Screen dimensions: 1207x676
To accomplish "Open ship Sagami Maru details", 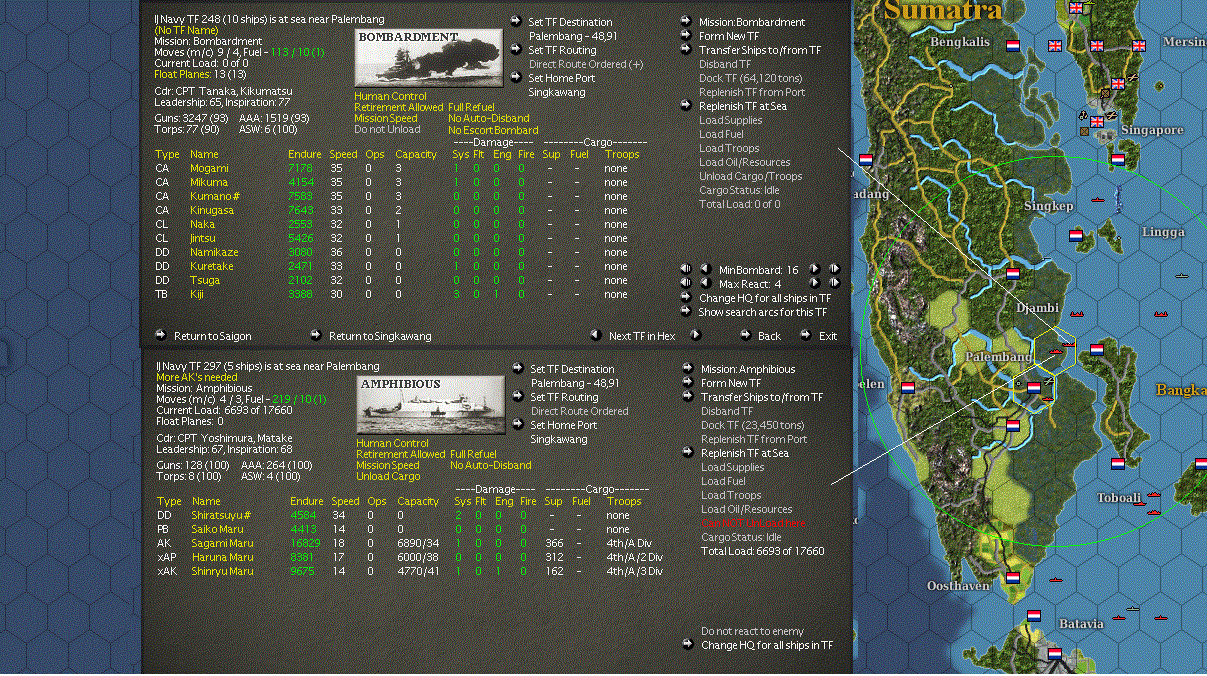I will pos(221,543).
